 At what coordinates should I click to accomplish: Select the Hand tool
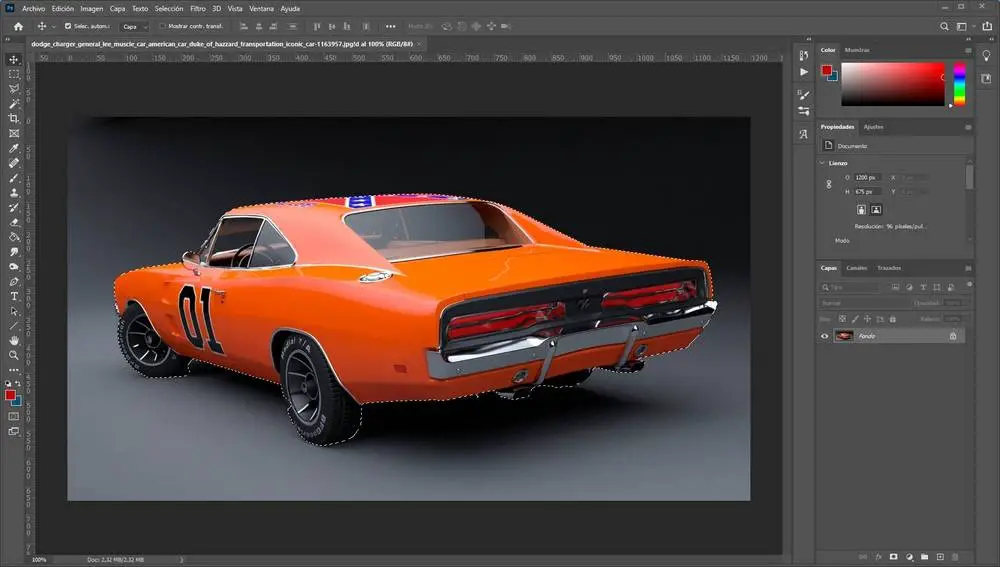click(x=14, y=341)
